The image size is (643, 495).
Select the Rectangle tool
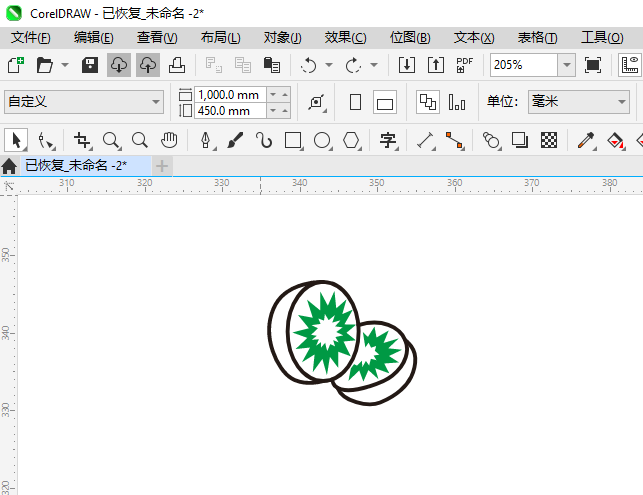click(293, 140)
